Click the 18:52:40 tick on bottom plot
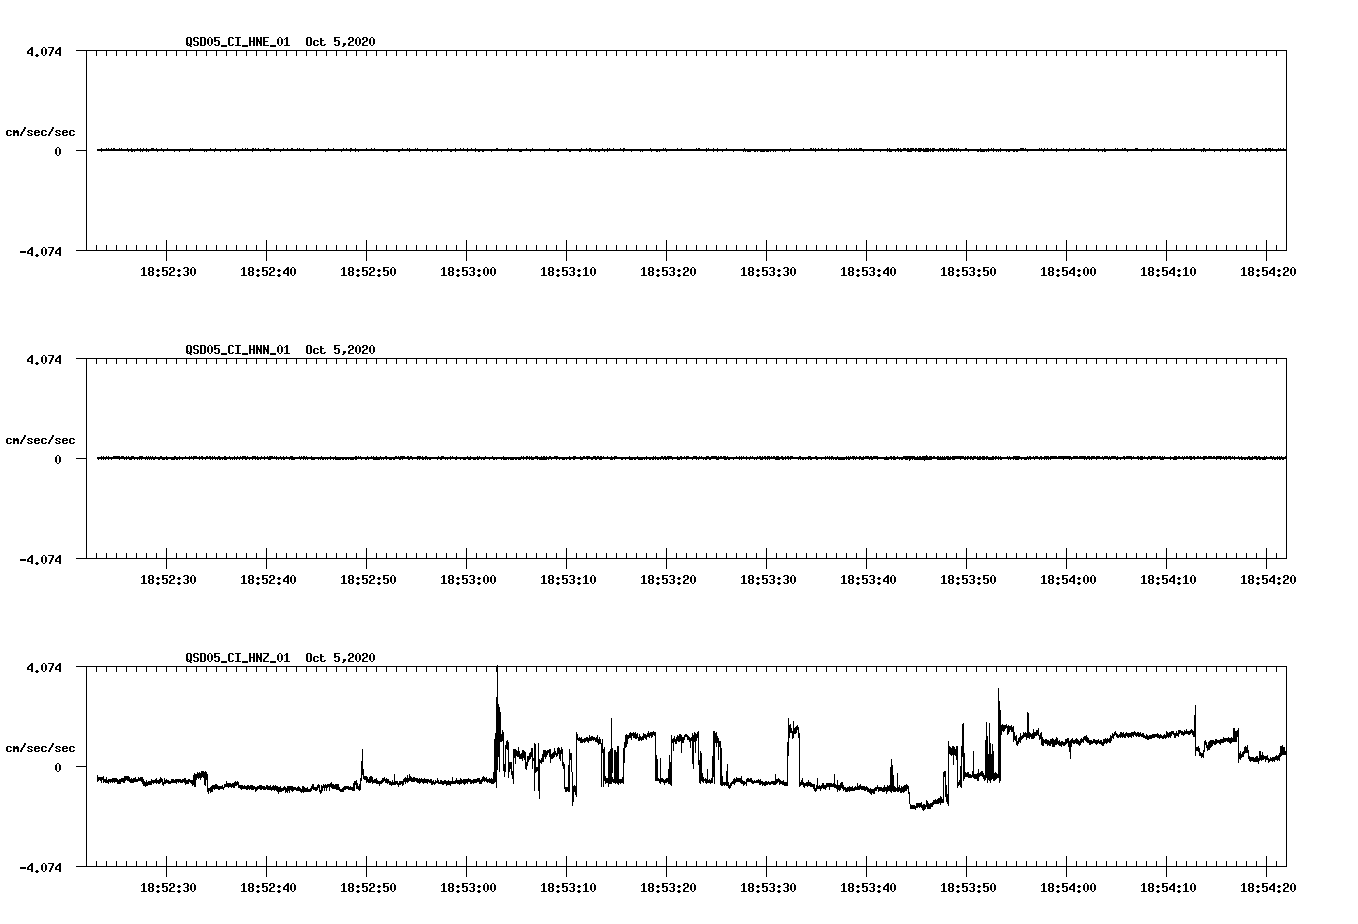The height and width of the screenshot is (924, 1358). tap(266, 885)
